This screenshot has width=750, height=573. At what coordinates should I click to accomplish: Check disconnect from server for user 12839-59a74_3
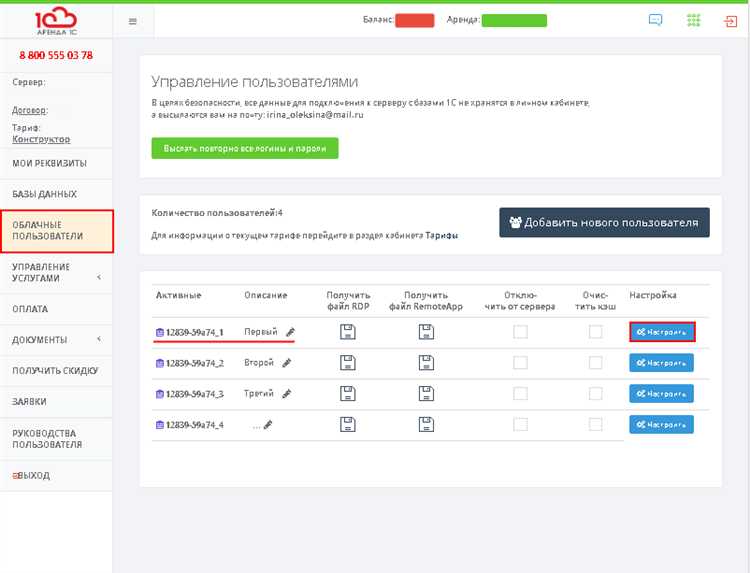click(x=520, y=394)
